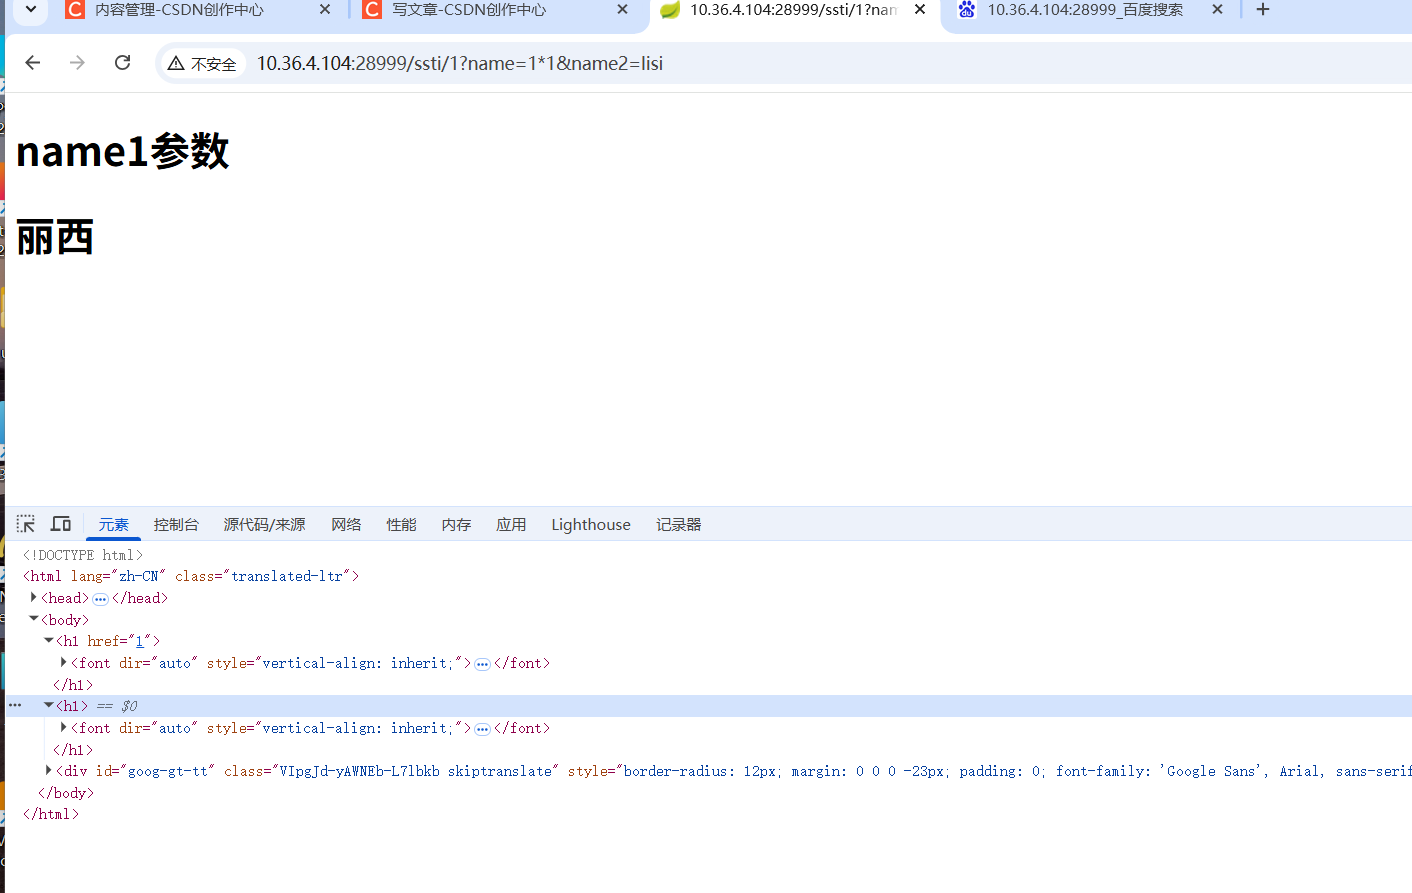This screenshot has width=1412, height=893.
Task: Click the name1参数 page heading
Action: tap(123, 152)
